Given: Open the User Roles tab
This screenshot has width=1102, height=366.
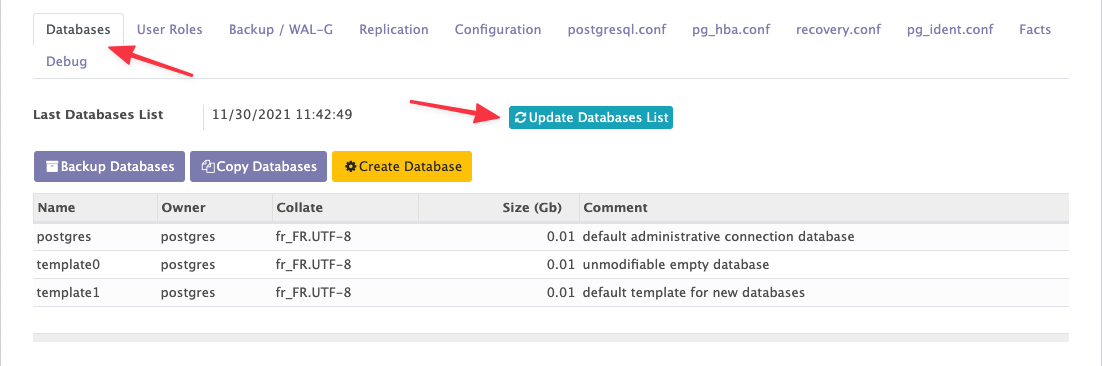Looking at the screenshot, I should click(x=169, y=30).
